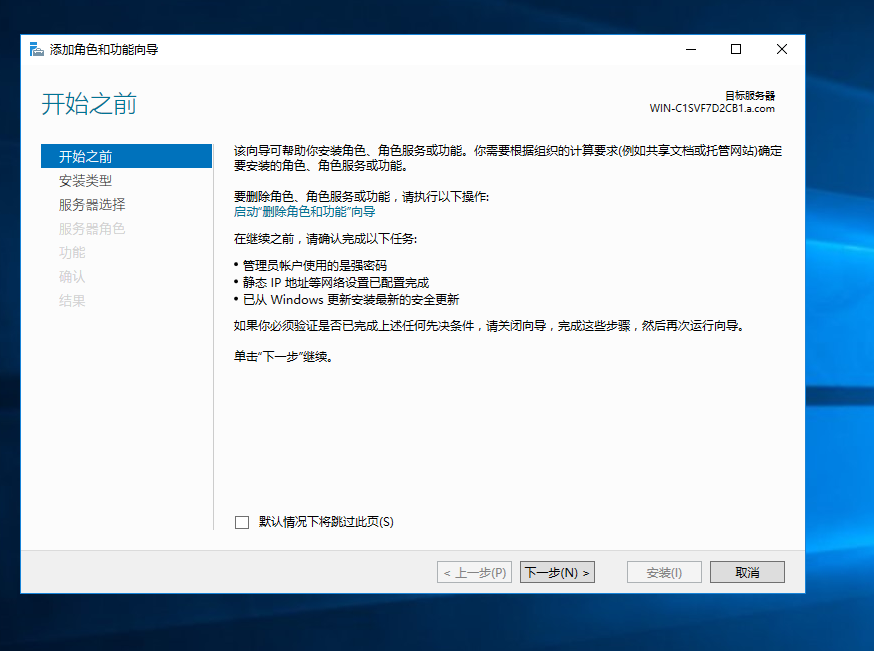Click the 上一步(P) button
The height and width of the screenshot is (651, 874).
(474, 572)
